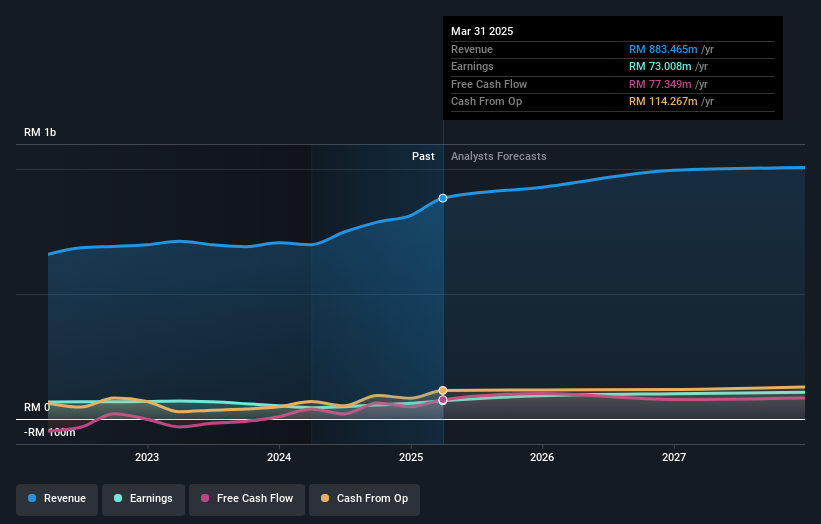Click free cash flow value RM 77.349m
The width and height of the screenshot is (821, 524).
pos(660,84)
